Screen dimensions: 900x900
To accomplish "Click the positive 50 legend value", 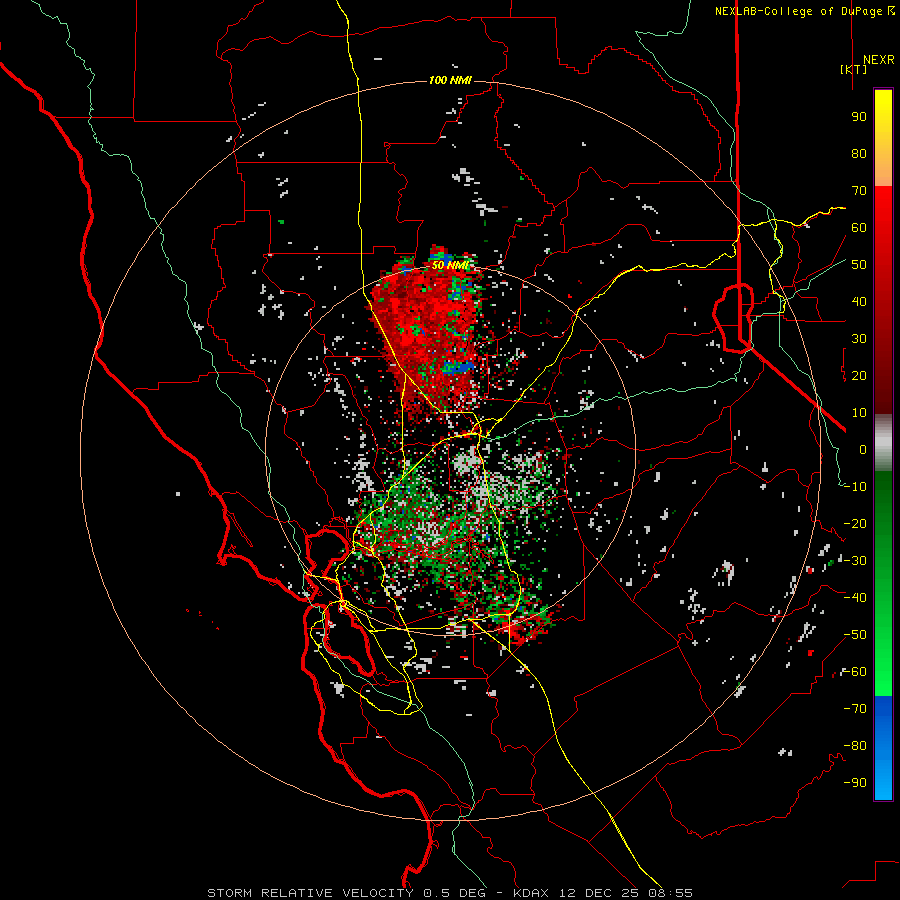I will point(859,265).
